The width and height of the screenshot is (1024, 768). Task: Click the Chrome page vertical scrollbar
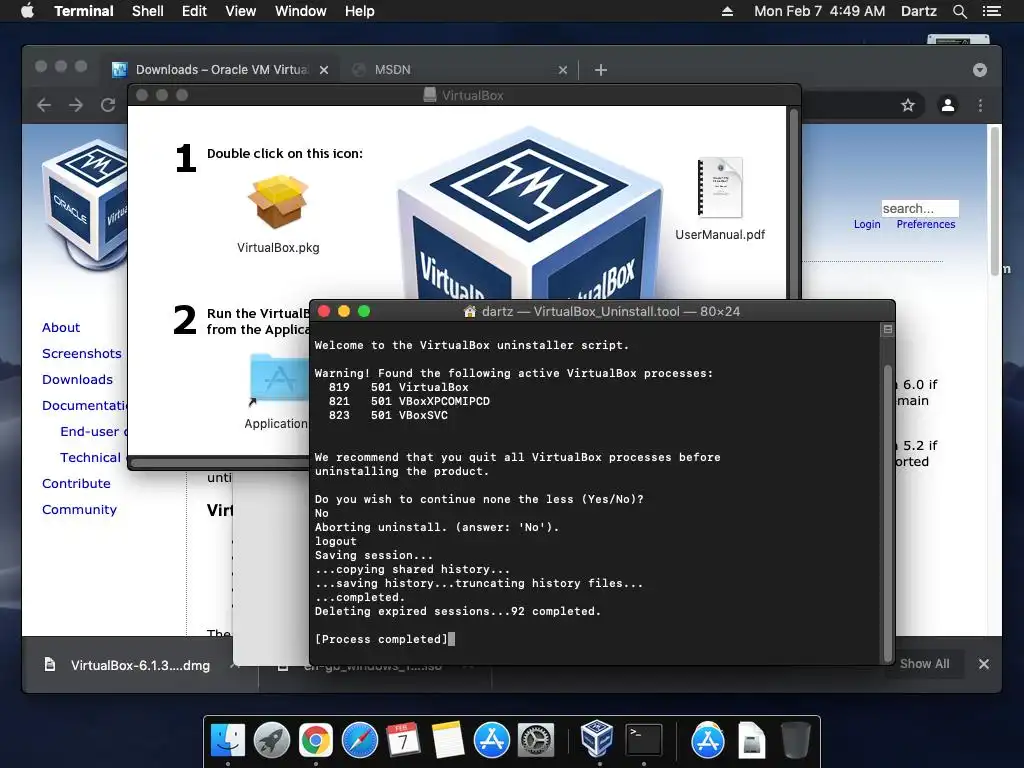click(995, 200)
